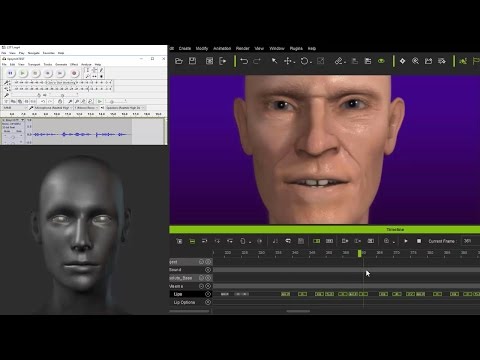Select the Audacity Time Shift tool
This screenshot has width=480, height=360.
click(x=94, y=76)
